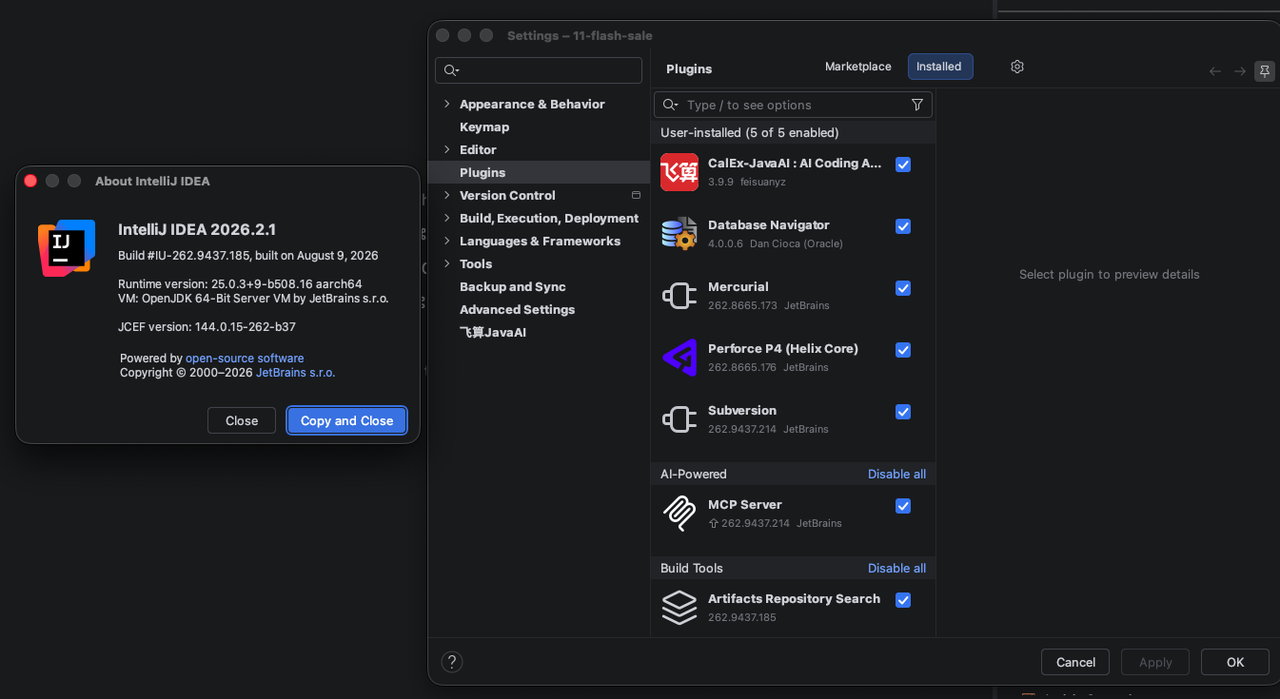
Task: Confirm settings with OK button
Action: click(1235, 662)
